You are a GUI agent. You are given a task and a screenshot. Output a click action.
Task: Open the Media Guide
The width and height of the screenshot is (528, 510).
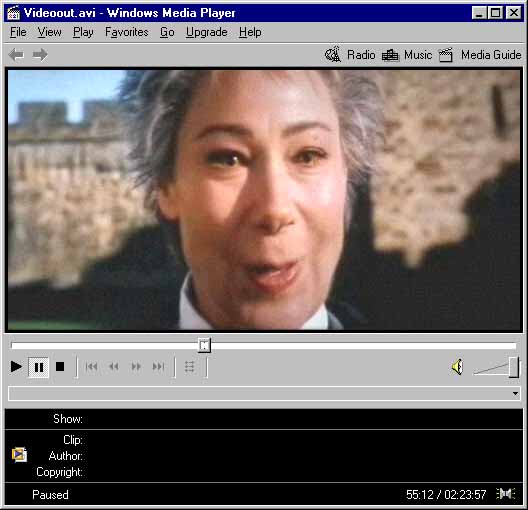480,55
